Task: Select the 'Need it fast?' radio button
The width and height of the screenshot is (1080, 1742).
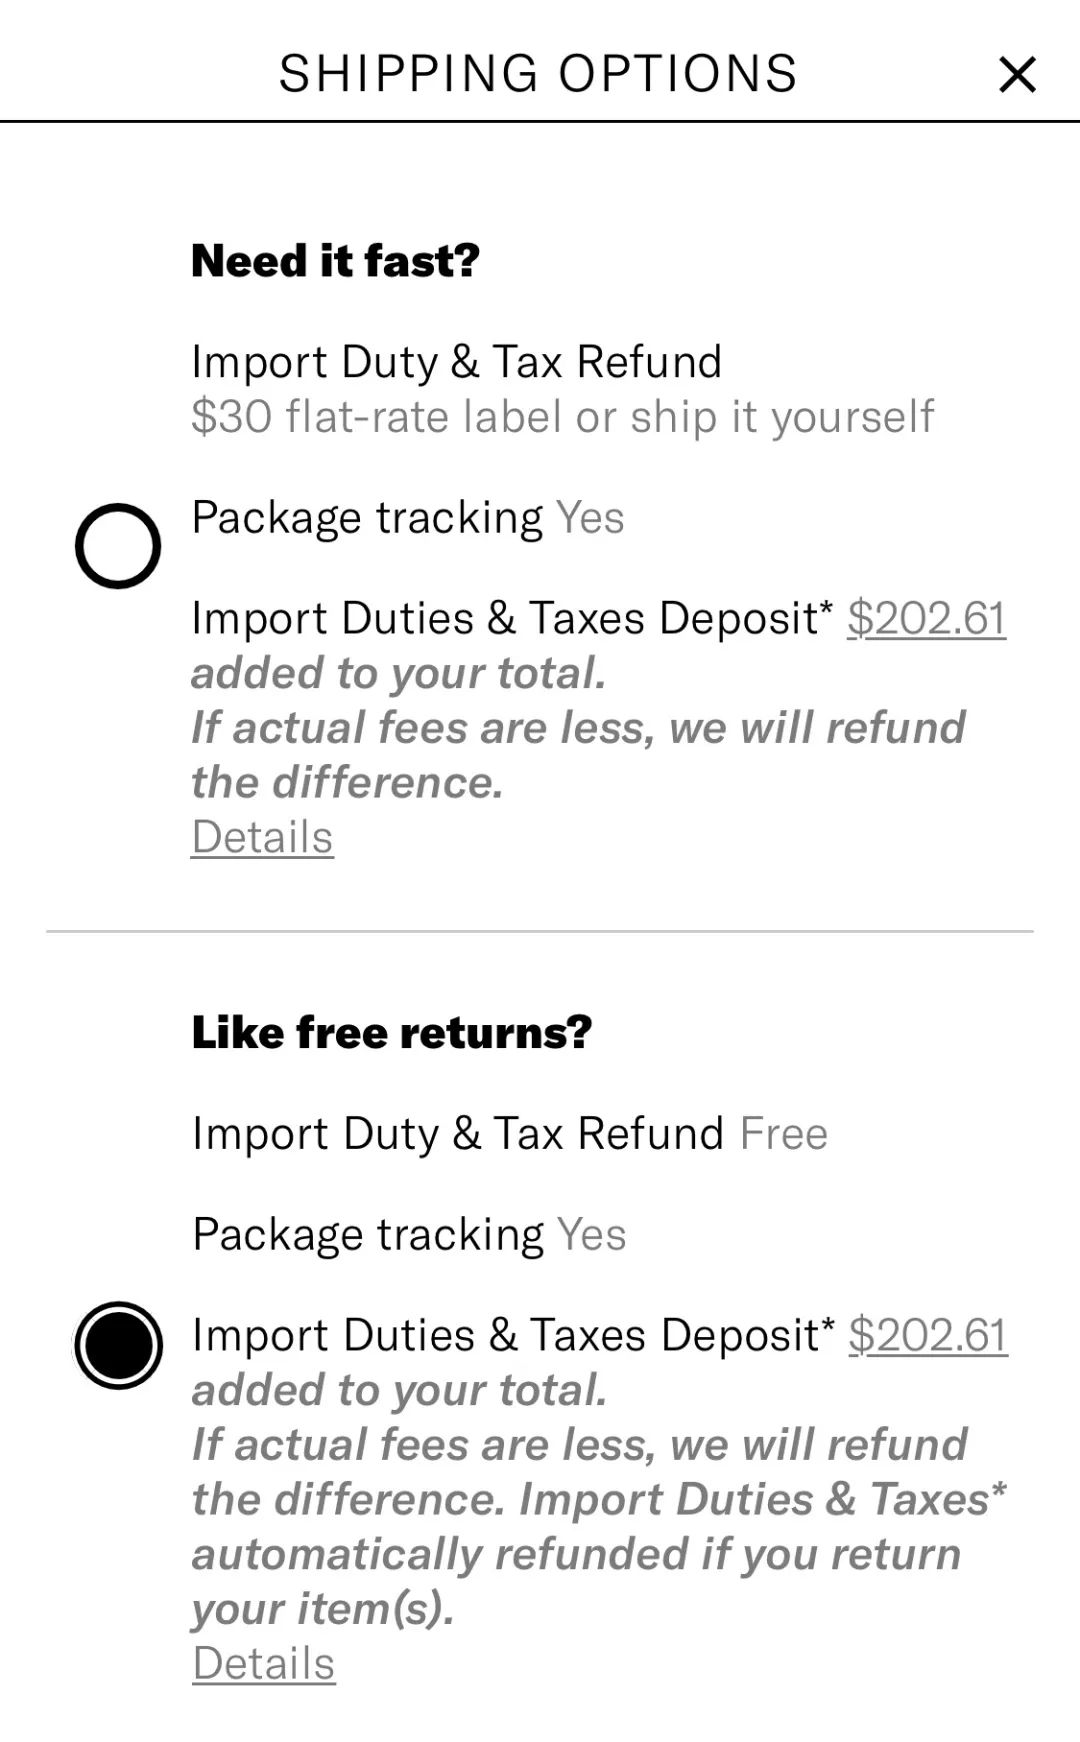Action: pos(118,546)
